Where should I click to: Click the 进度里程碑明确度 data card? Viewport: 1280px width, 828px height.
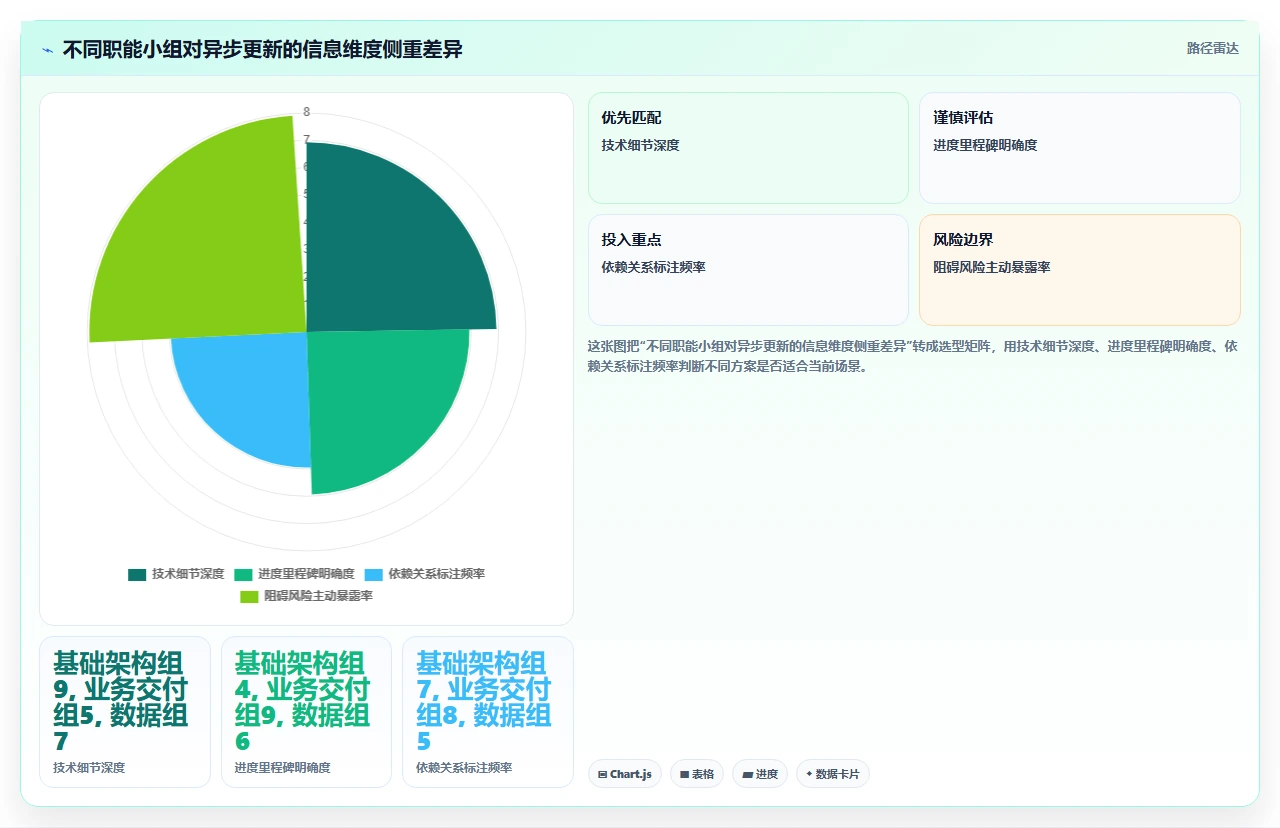pos(306,712)
